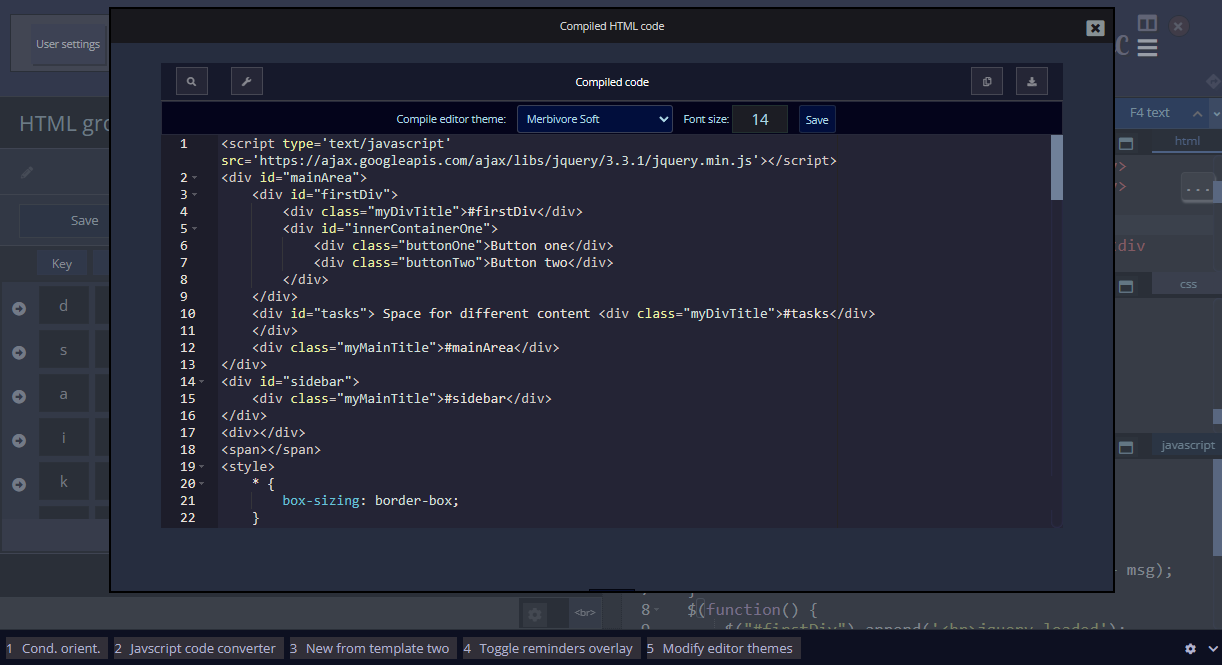Click the arrow icon beside key k
Image resolution: width=1222 pixels, height=665 pixels.
pyautogui.click(x=19, y=484)
